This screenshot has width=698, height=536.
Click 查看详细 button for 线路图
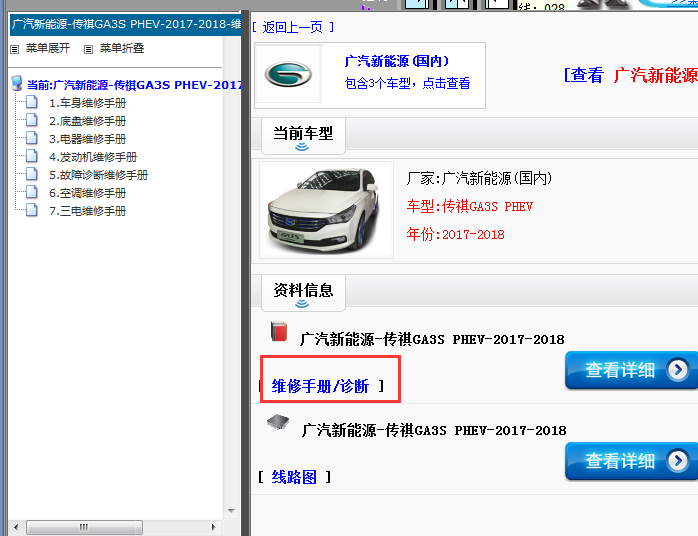(631, 461)
